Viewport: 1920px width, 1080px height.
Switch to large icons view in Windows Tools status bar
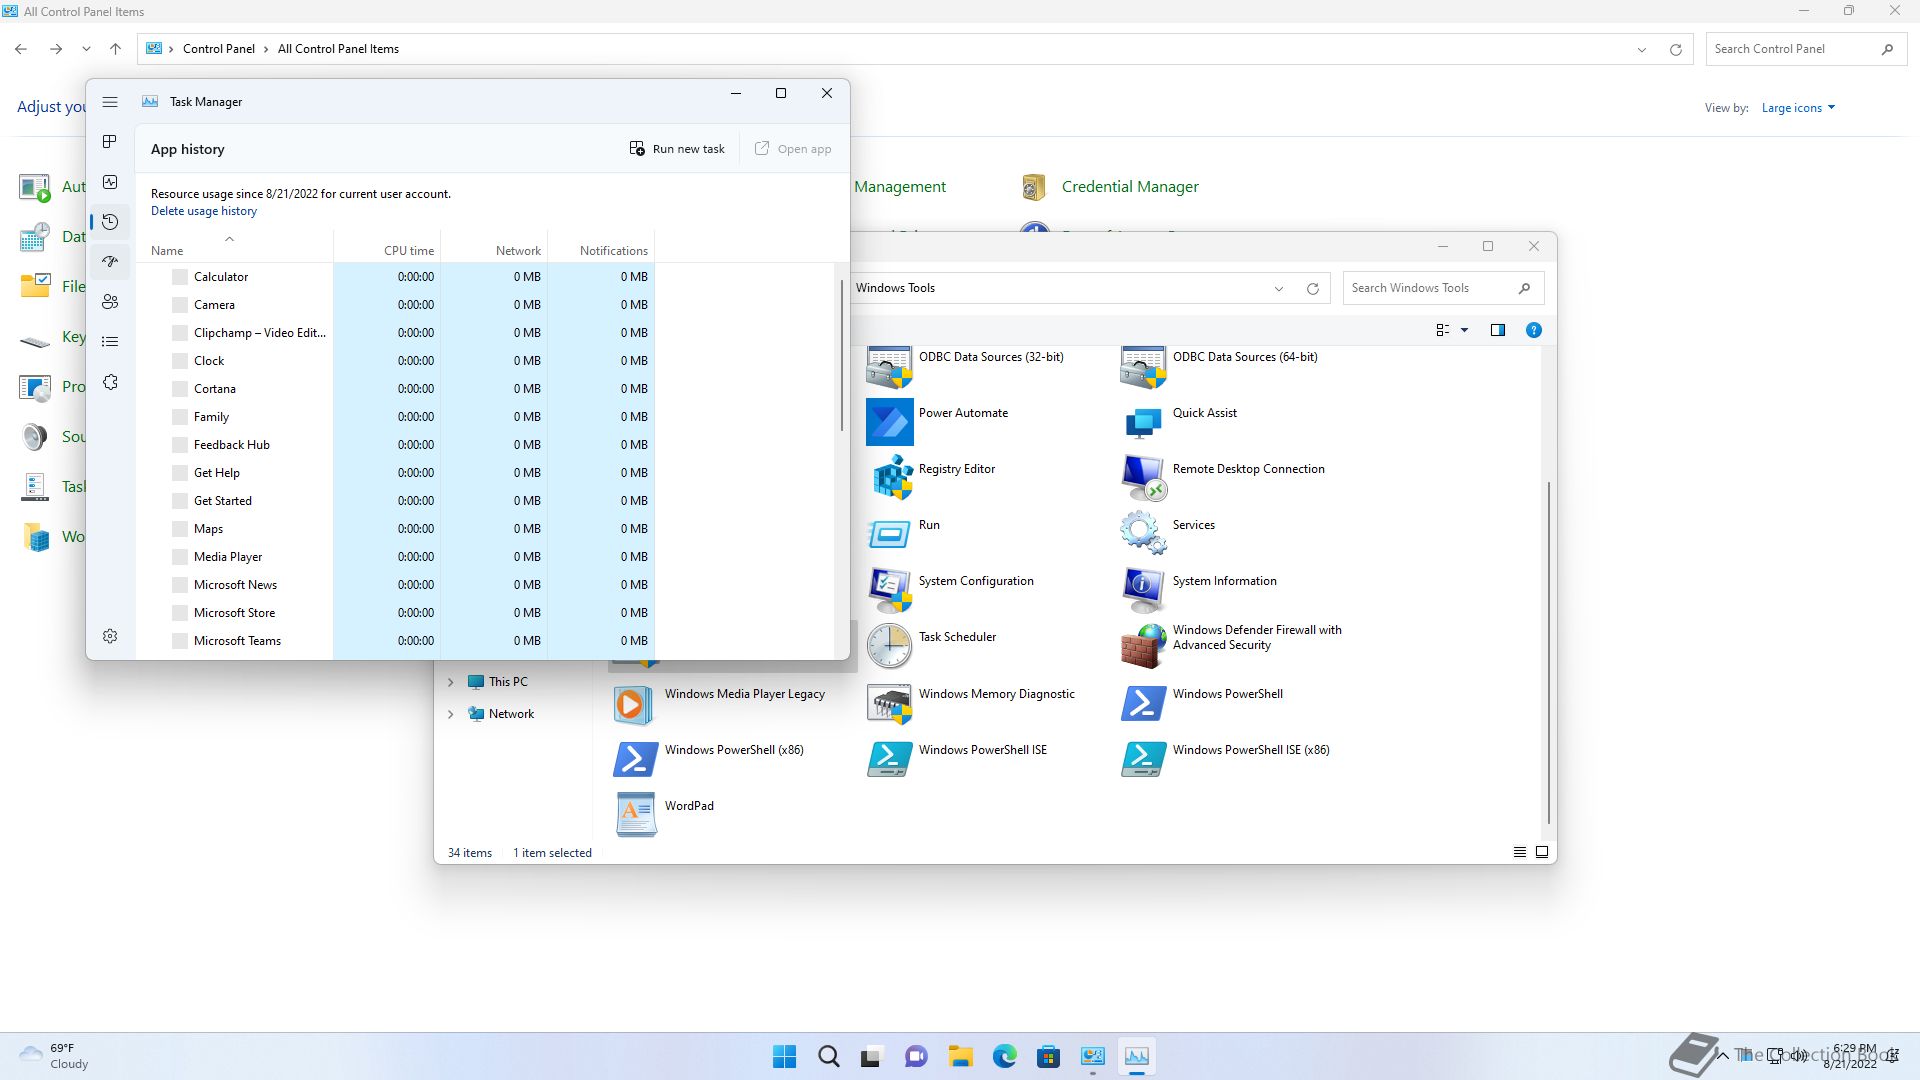[1541, 852]
